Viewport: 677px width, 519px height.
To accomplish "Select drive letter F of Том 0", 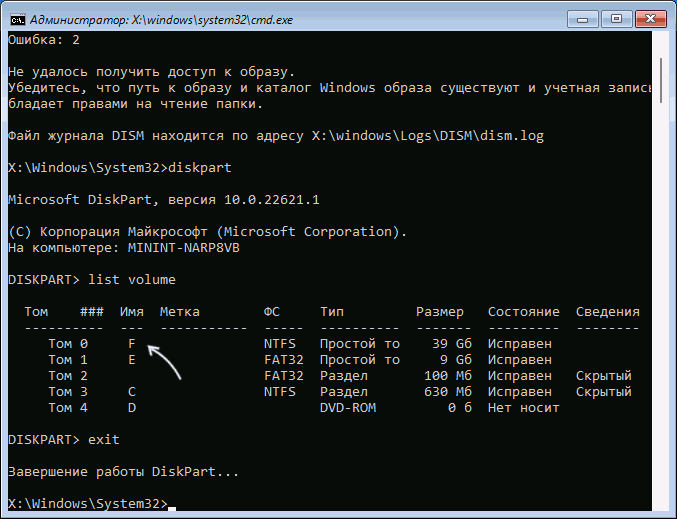I will tap(129, 344).
